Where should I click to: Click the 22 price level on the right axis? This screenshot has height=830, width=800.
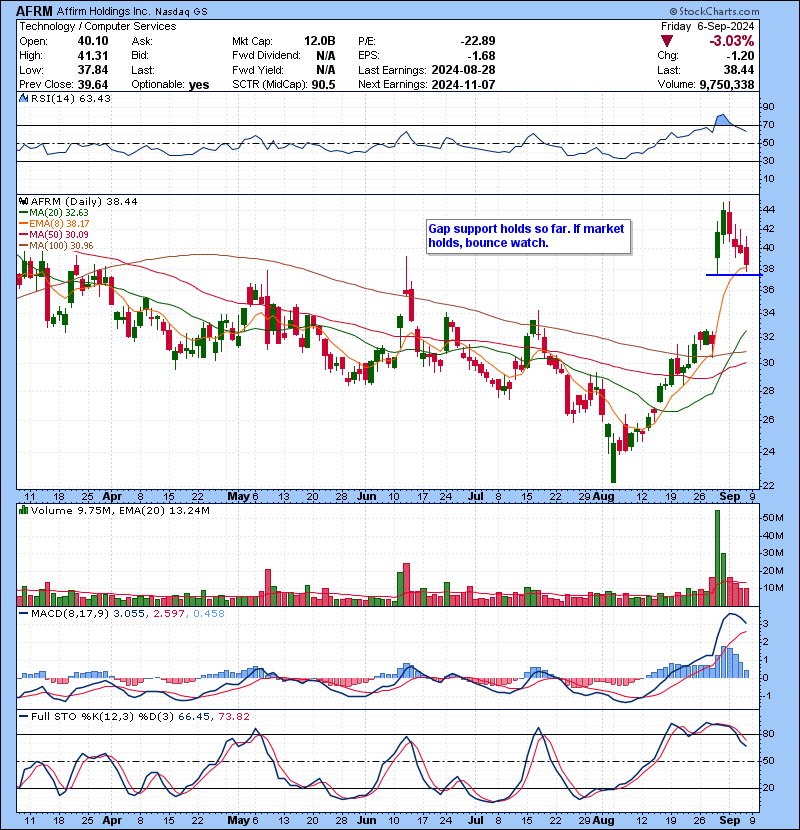point(768,485)
